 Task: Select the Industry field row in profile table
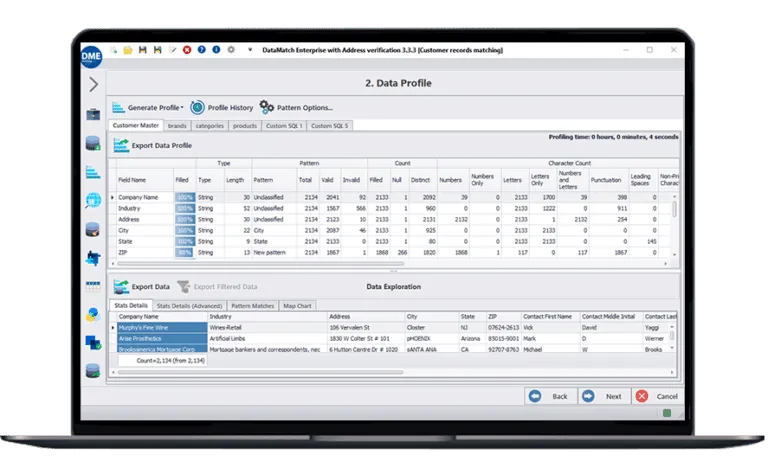(x=390, y=208)
